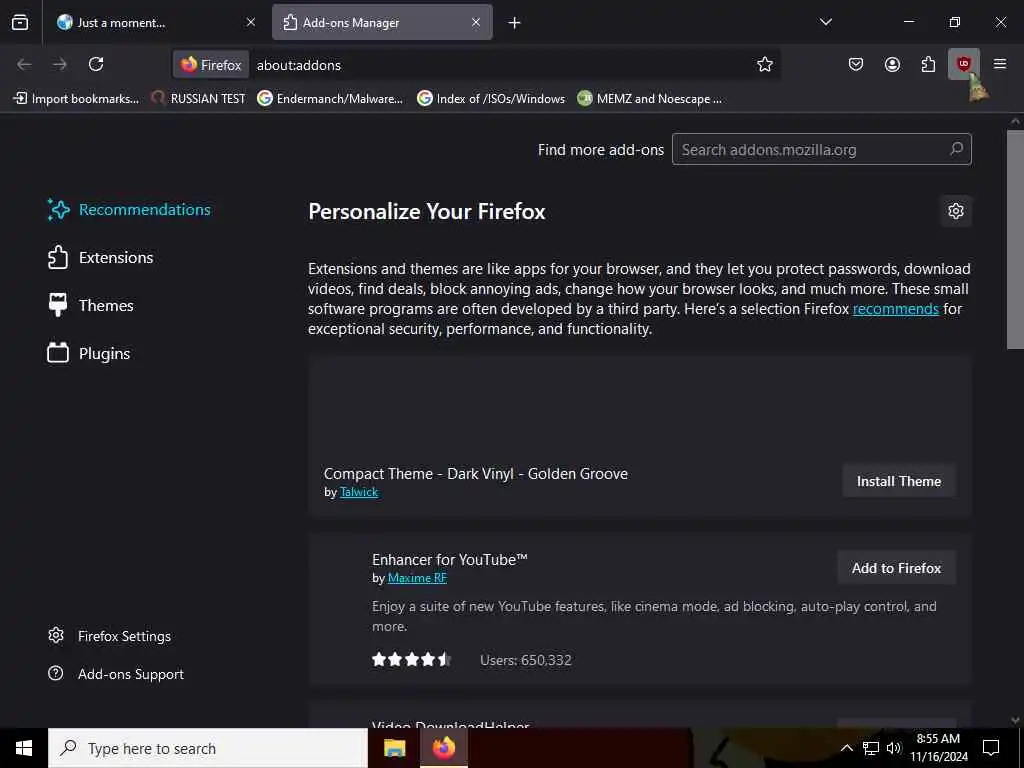Reload the current page
The width and height of the screenshot is (1024, 768).
pos(96,64)
